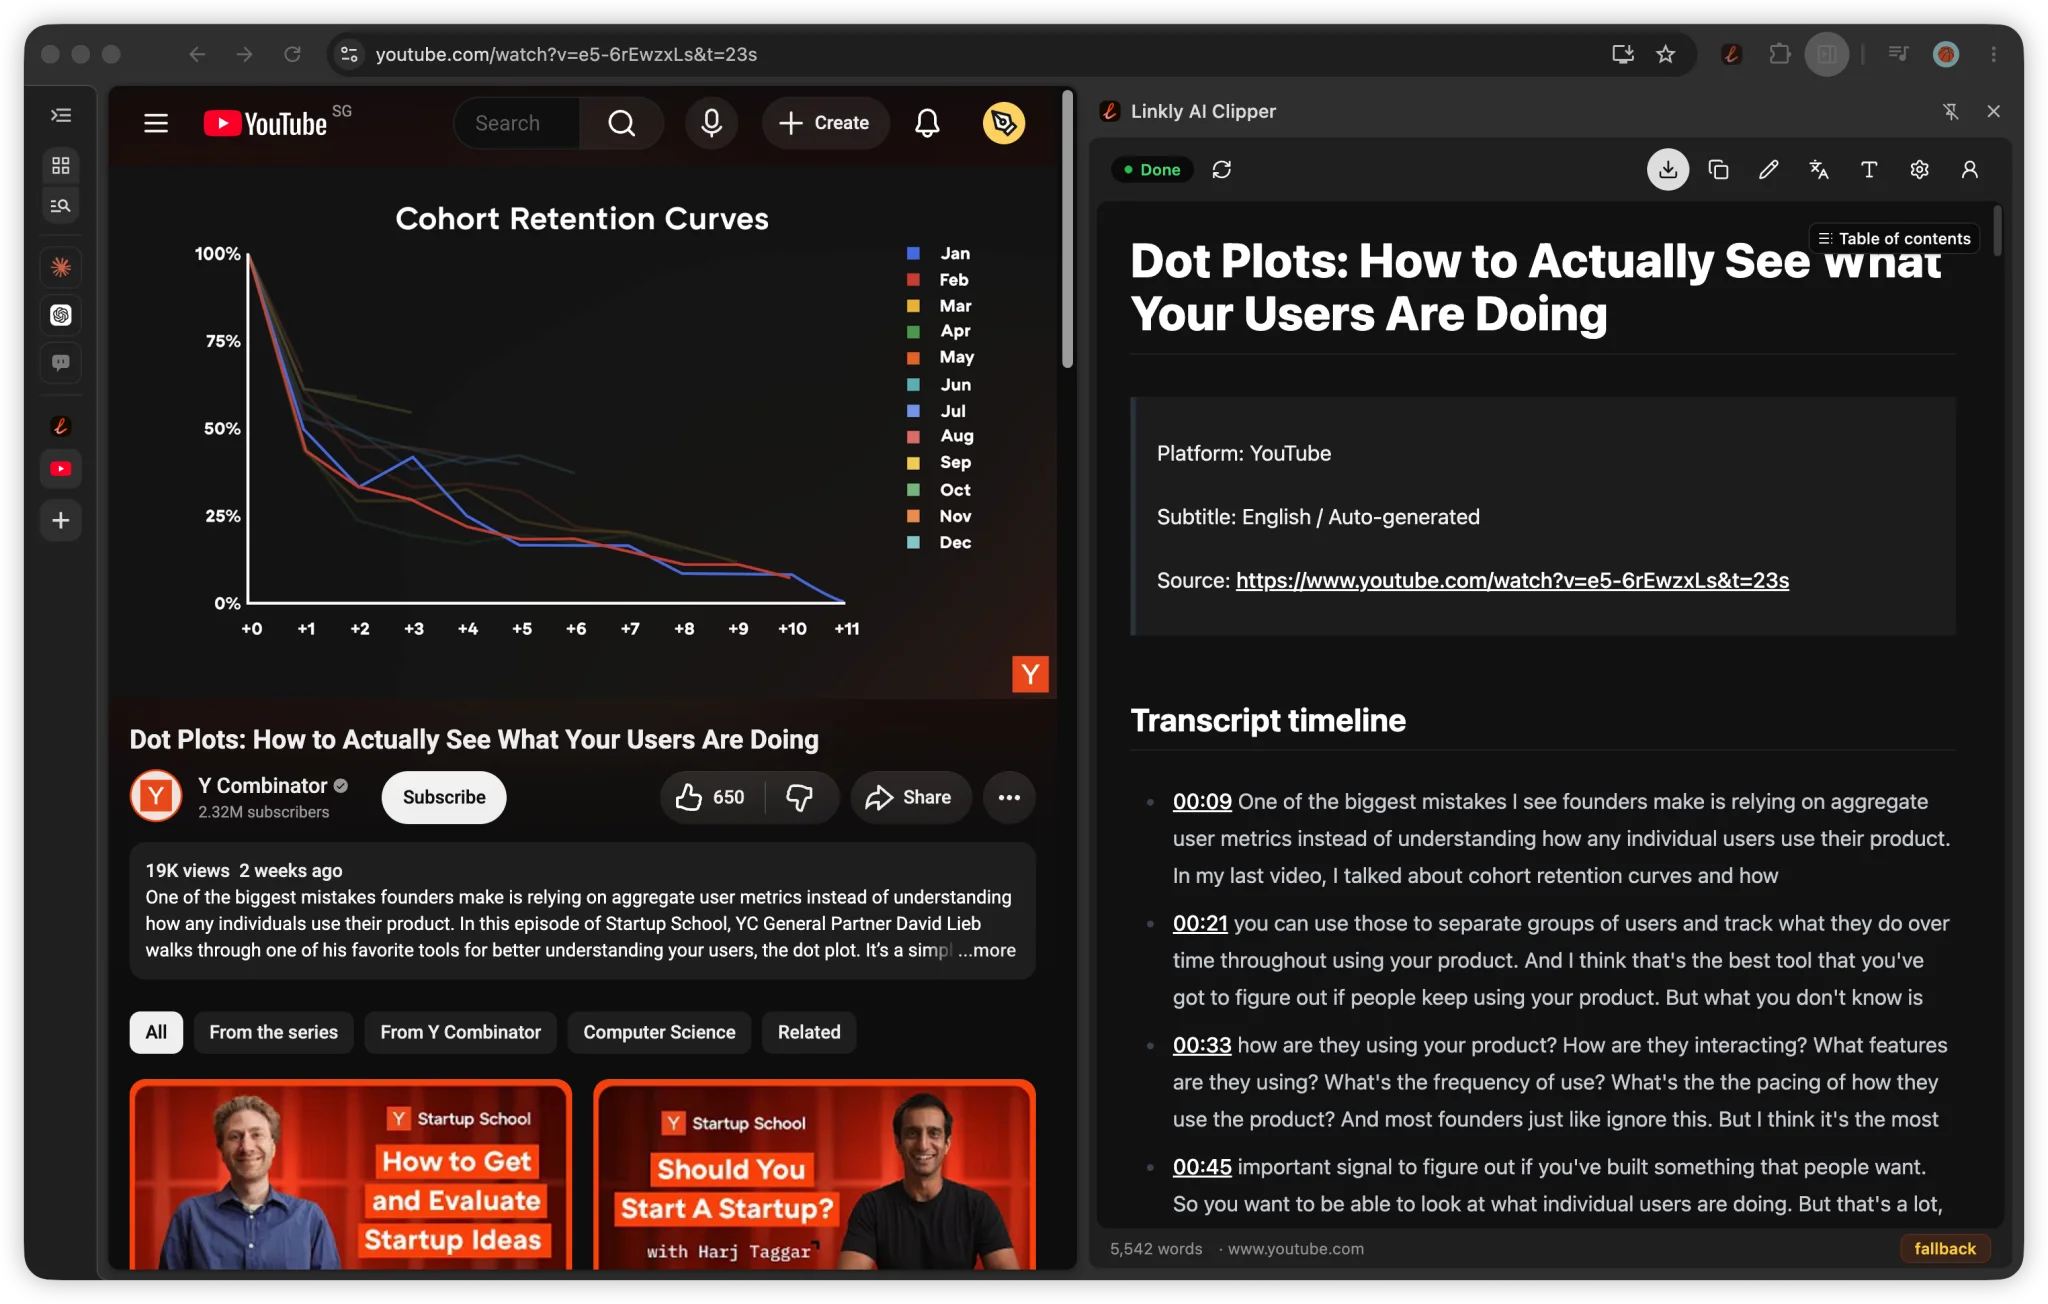Select the From the series chip
This screenshot has height=1304, width=2048.
(273, 1032)
